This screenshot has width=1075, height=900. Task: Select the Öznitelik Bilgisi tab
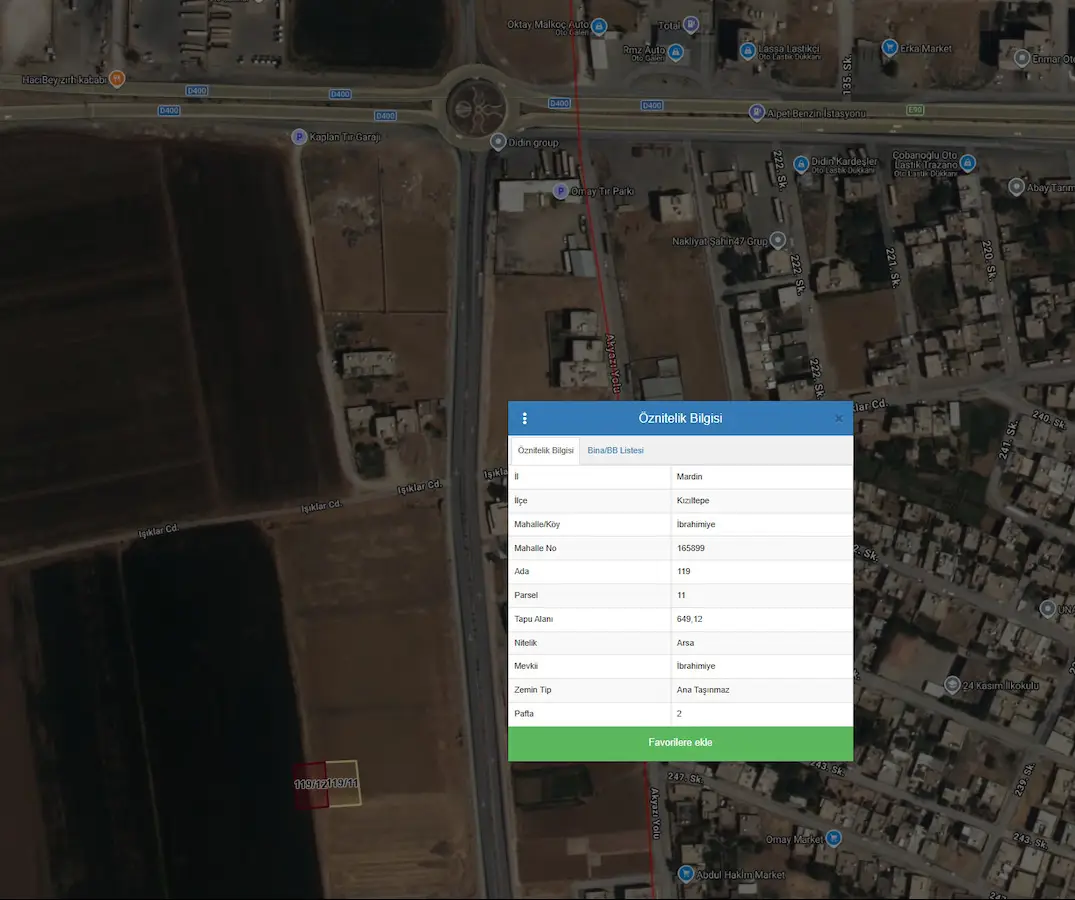(x=546, y=450)
